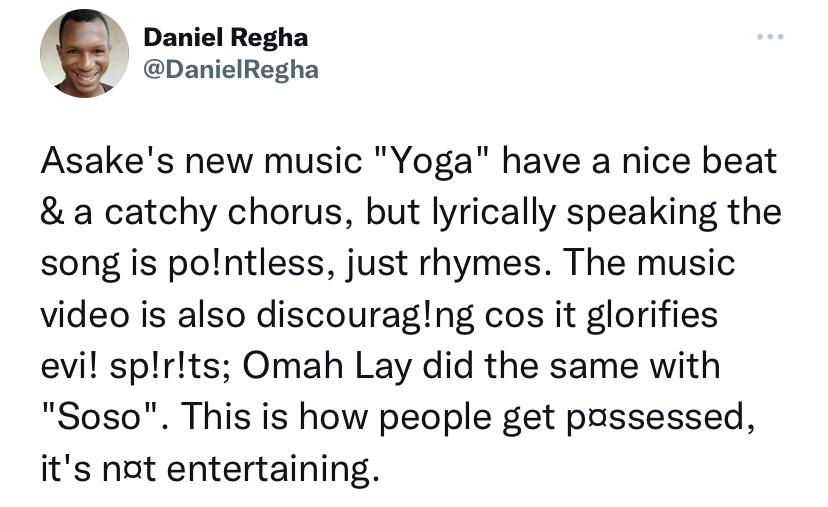This screenshot has width=828, height=507.
Task: Click the @DanielRegha handle
Action: (231, 70)
